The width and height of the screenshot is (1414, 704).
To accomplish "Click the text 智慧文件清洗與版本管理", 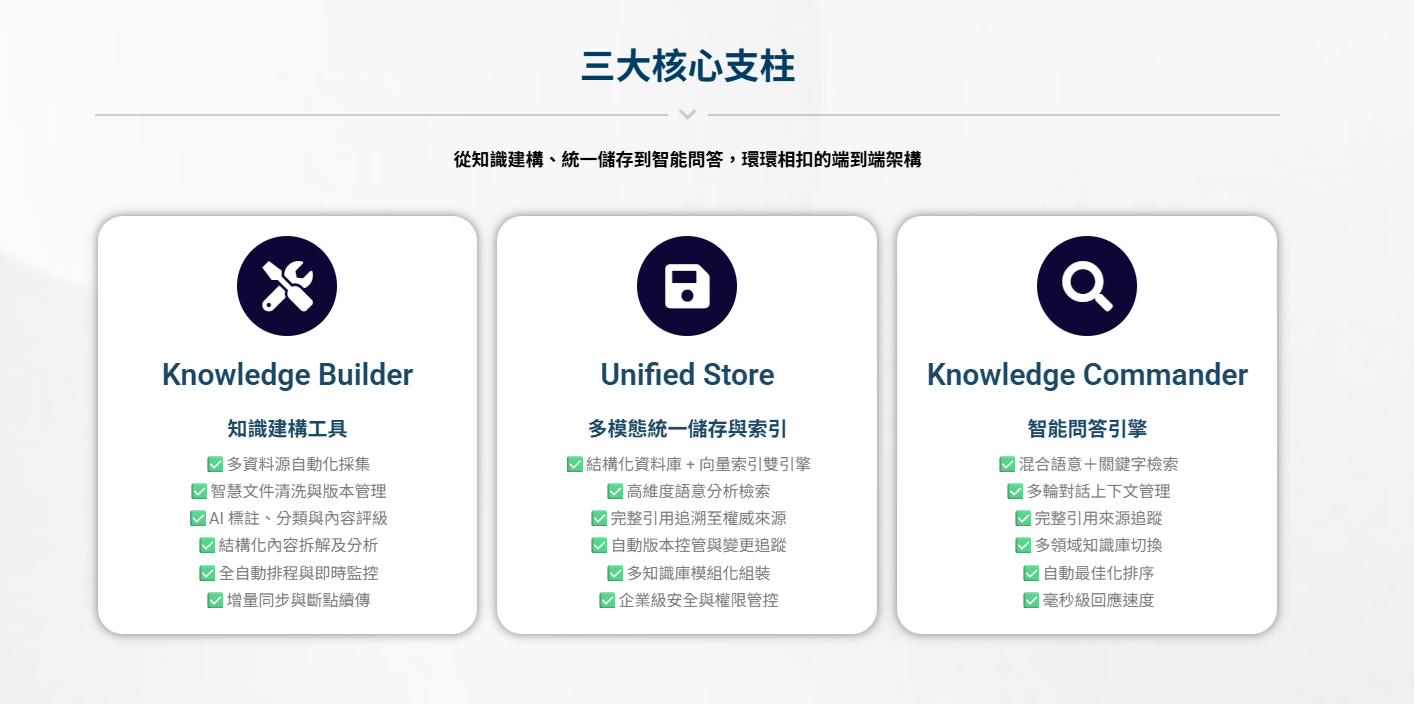I will point(299,491).
